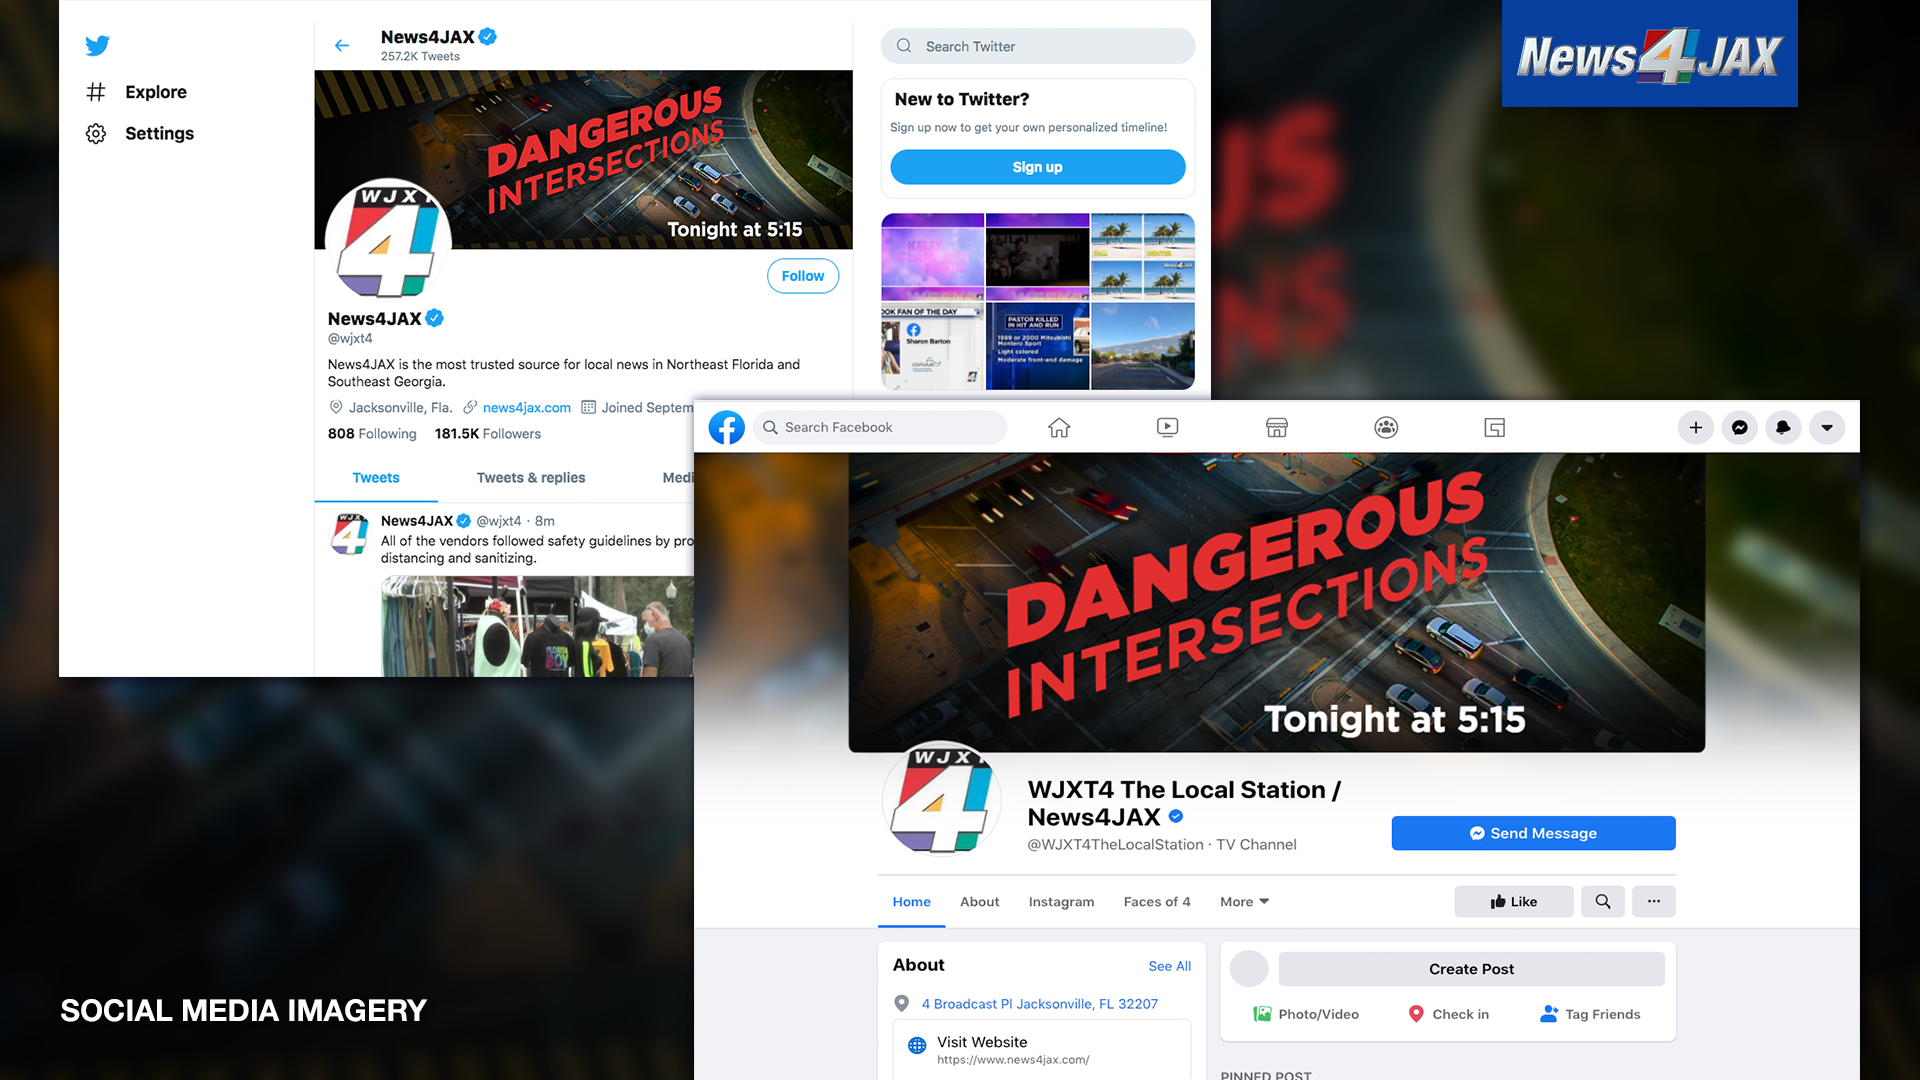The width and height of the screenshot is (1920, 1080).
Task: Open Facebook Groups icon
Action: [x=1386, y=427]
